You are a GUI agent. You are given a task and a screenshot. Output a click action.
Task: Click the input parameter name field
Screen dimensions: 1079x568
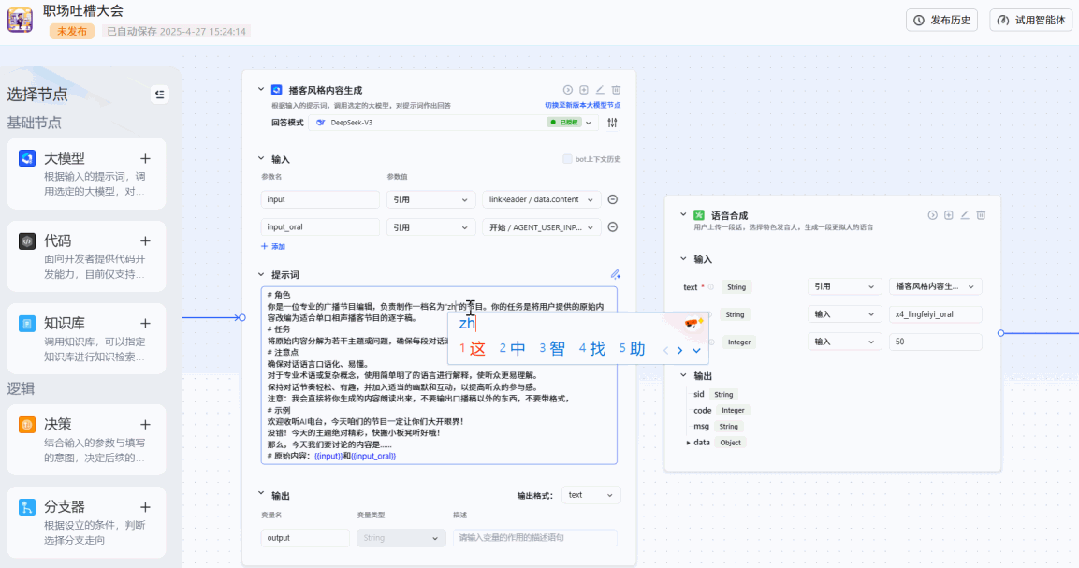[320, 200]
